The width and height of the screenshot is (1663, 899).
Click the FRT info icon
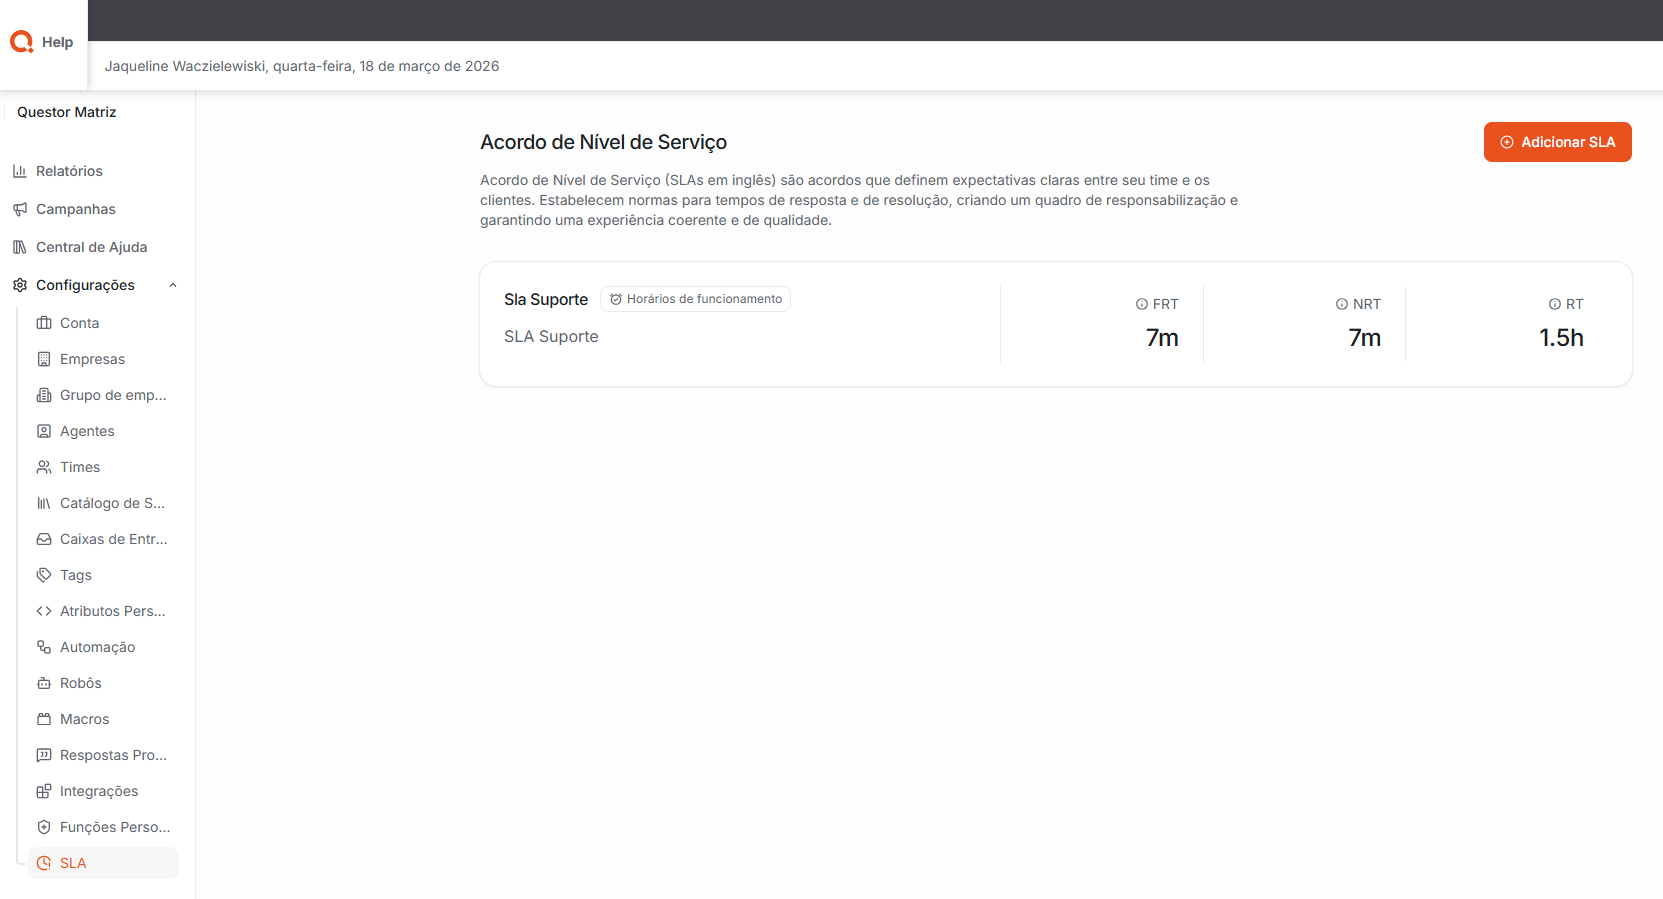click(1141, 304)
